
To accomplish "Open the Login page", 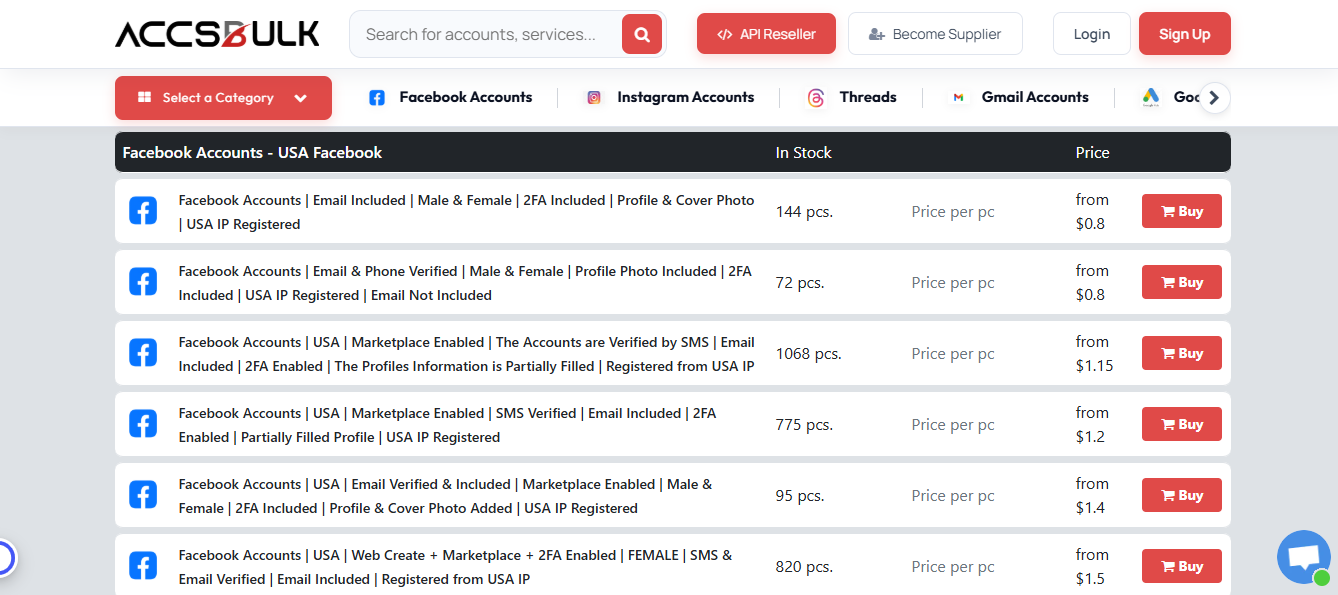I will (x=1092, y=34).
